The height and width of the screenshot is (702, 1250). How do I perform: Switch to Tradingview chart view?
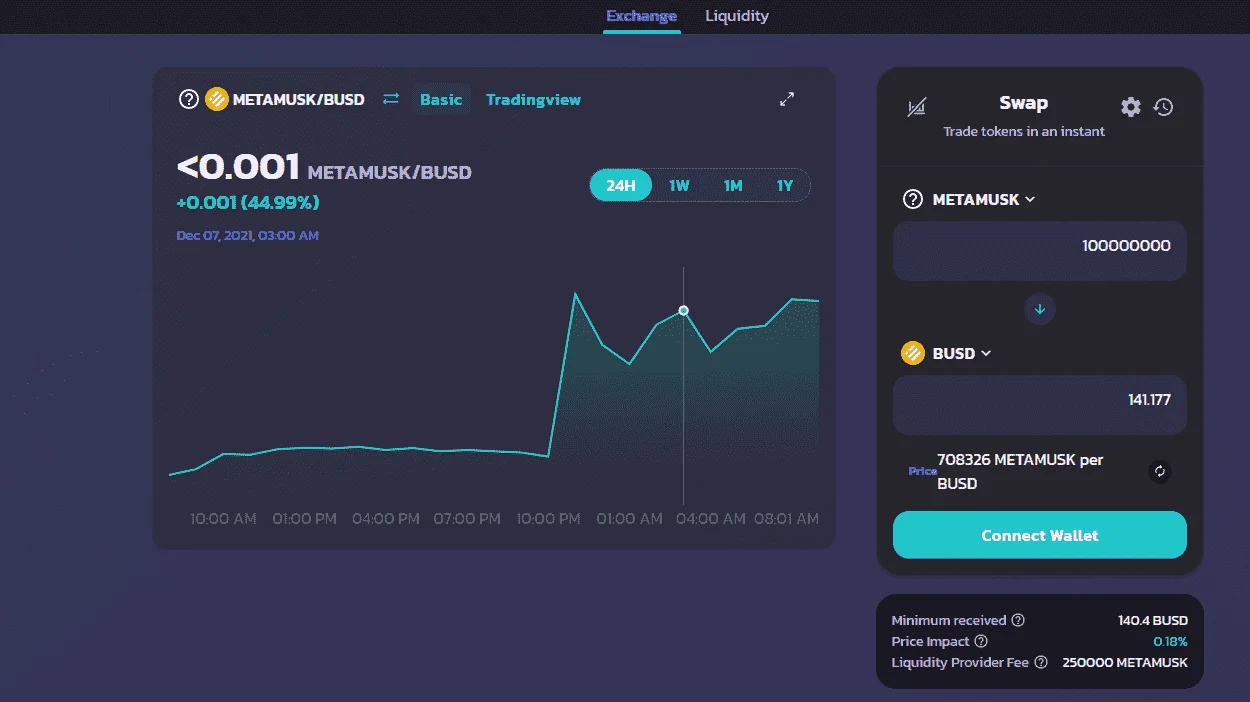[533, 99]
